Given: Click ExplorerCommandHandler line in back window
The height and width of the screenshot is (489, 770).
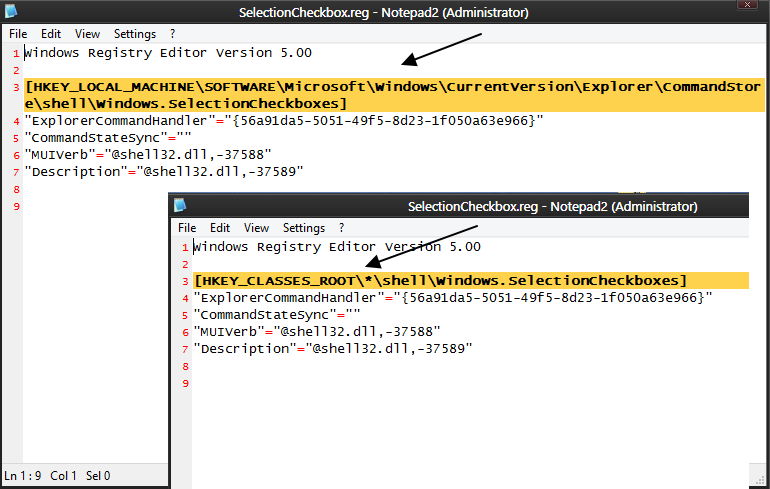Looking at the screenshot, I should [284, 121].
